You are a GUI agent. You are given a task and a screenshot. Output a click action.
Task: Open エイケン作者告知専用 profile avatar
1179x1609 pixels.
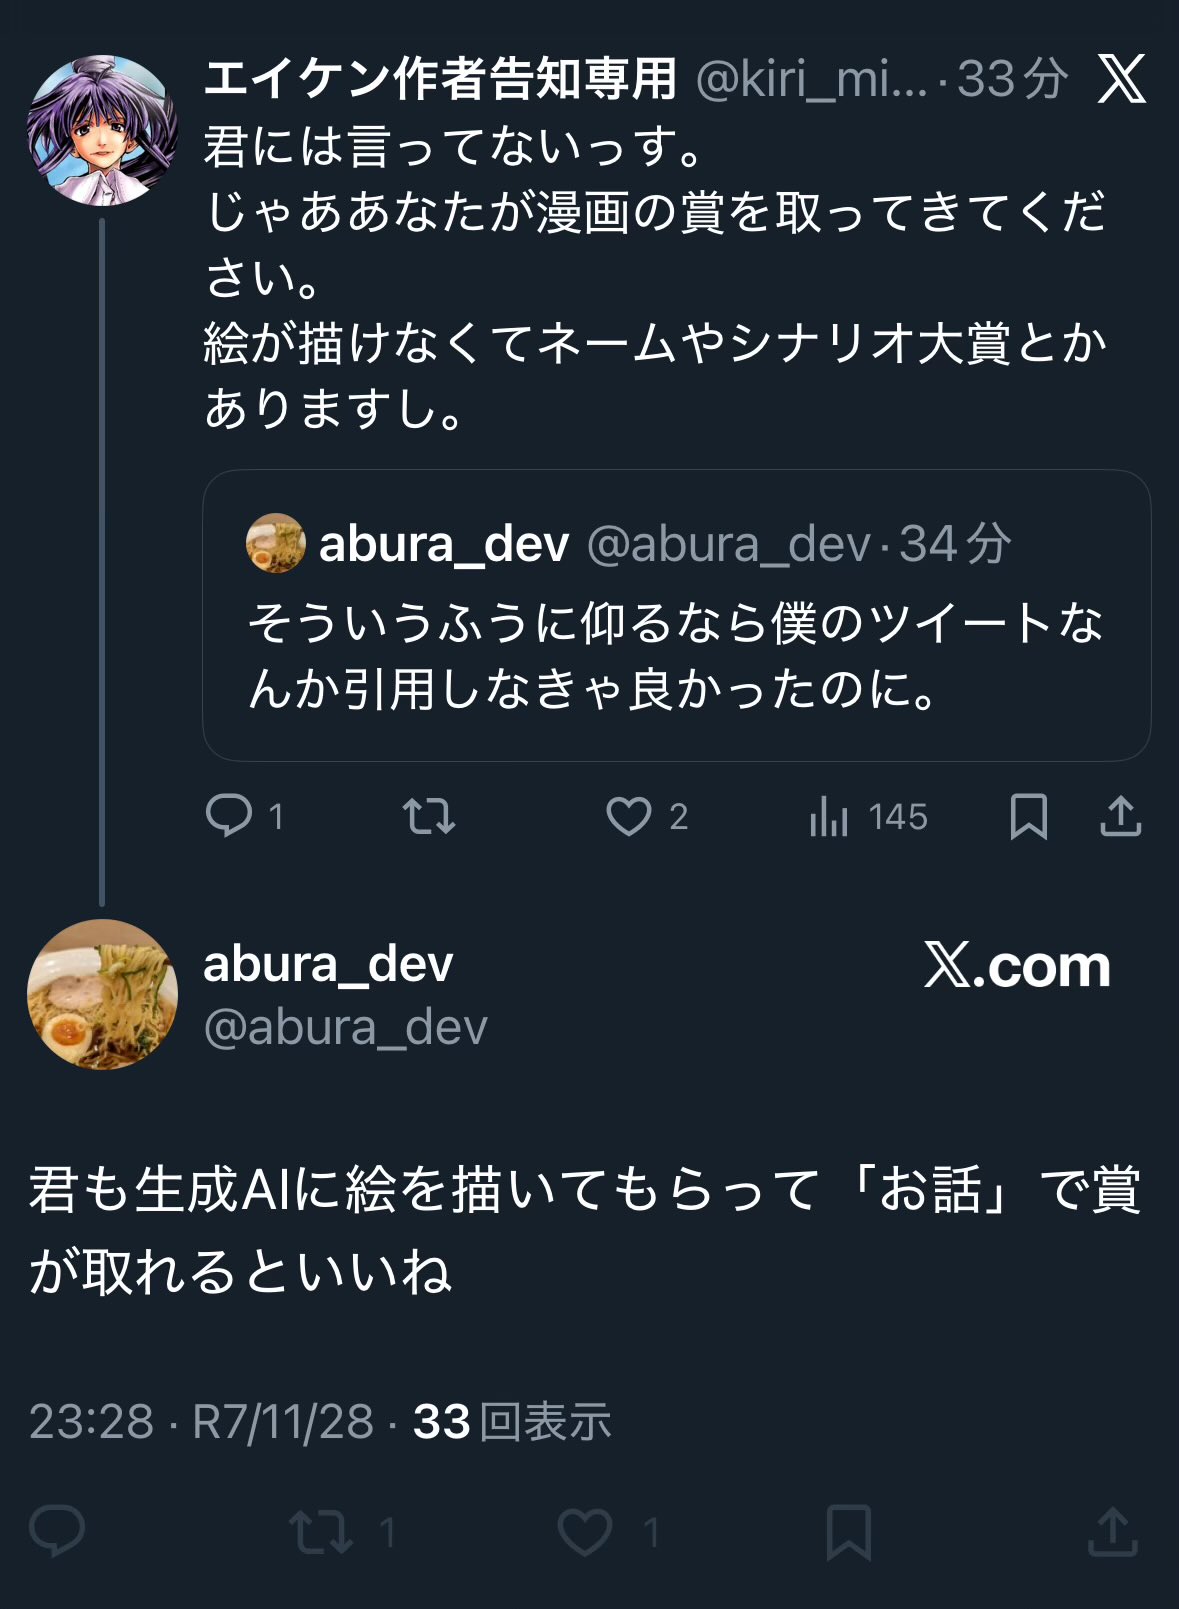[102, 130]
